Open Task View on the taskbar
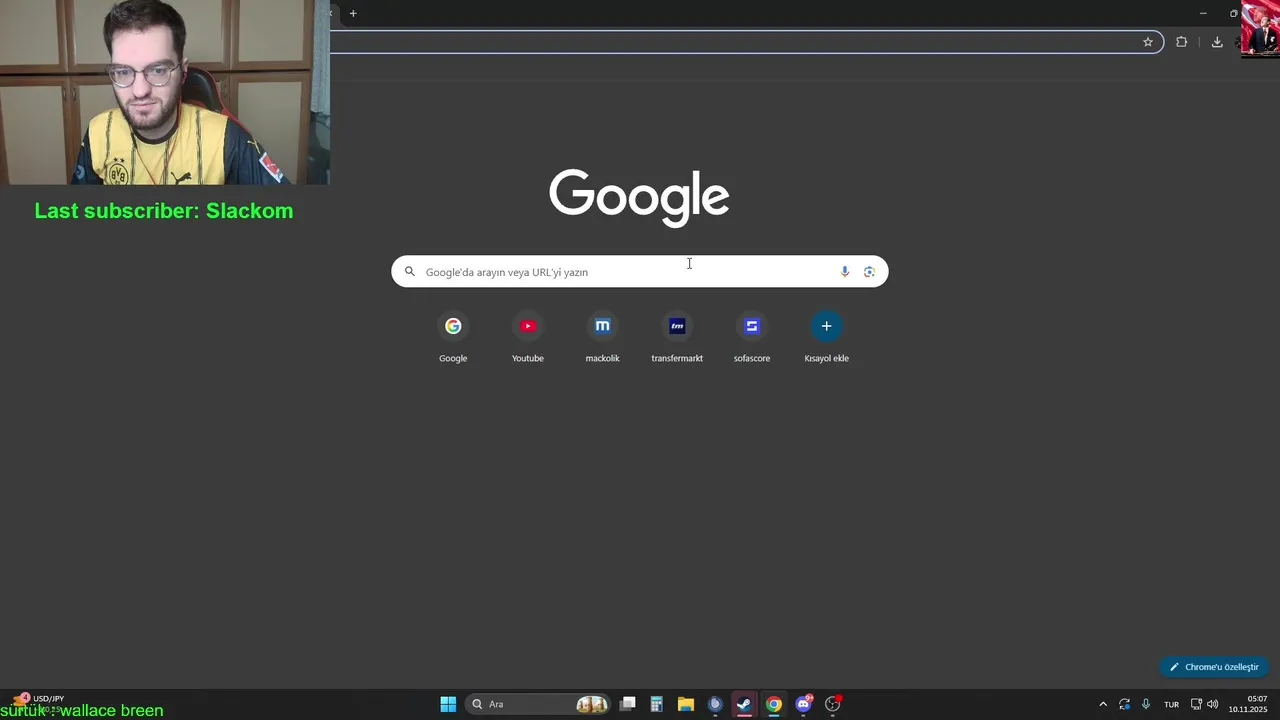The width and height of the screenshot is (1280, 720). pyautogui.click(x=628, y=704)
